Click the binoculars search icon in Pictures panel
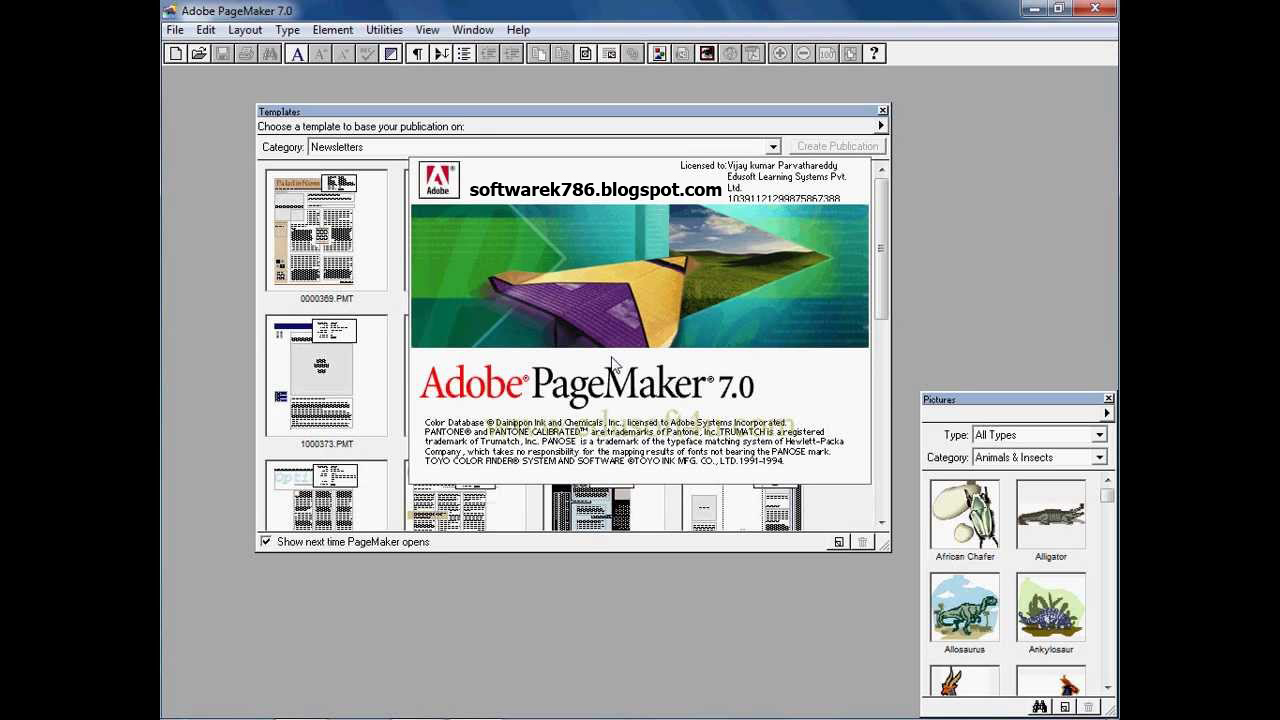 [x=1040, y=707]
